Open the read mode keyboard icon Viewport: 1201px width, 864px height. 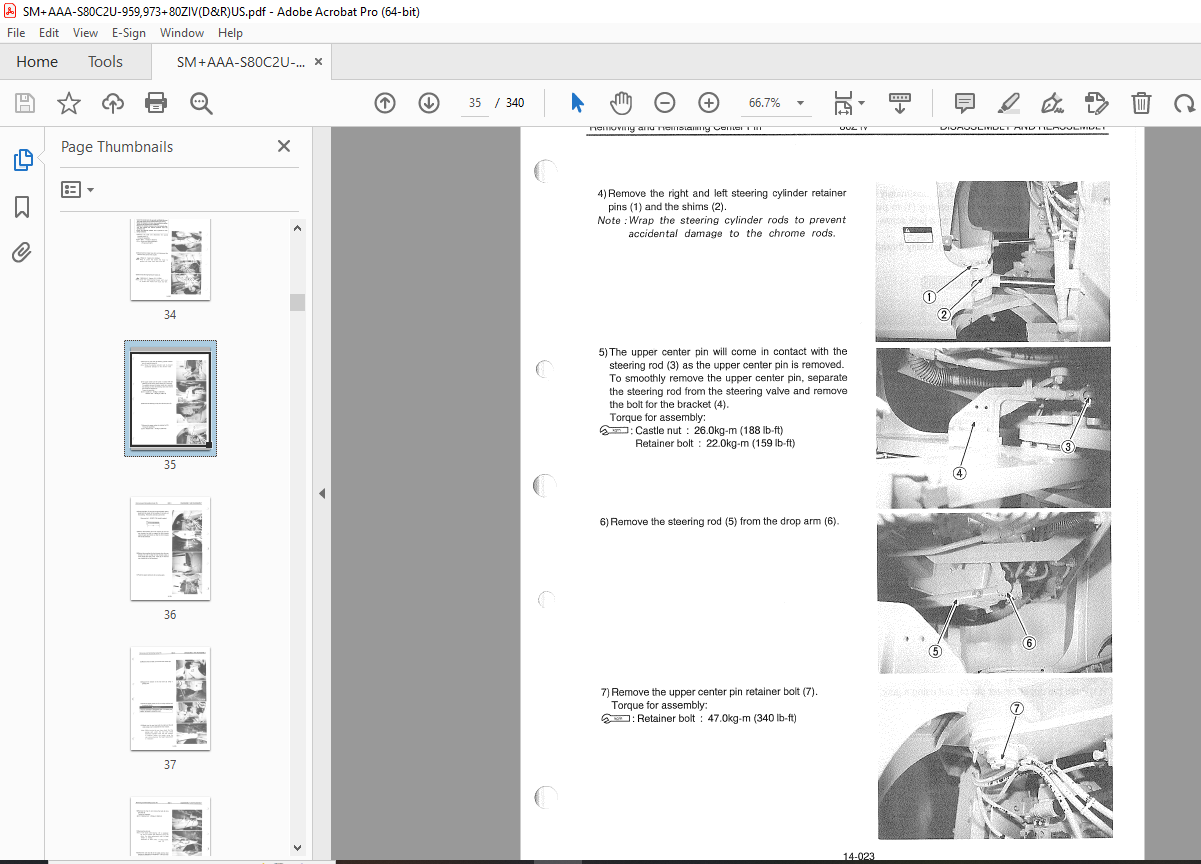(x=900, y=103)
